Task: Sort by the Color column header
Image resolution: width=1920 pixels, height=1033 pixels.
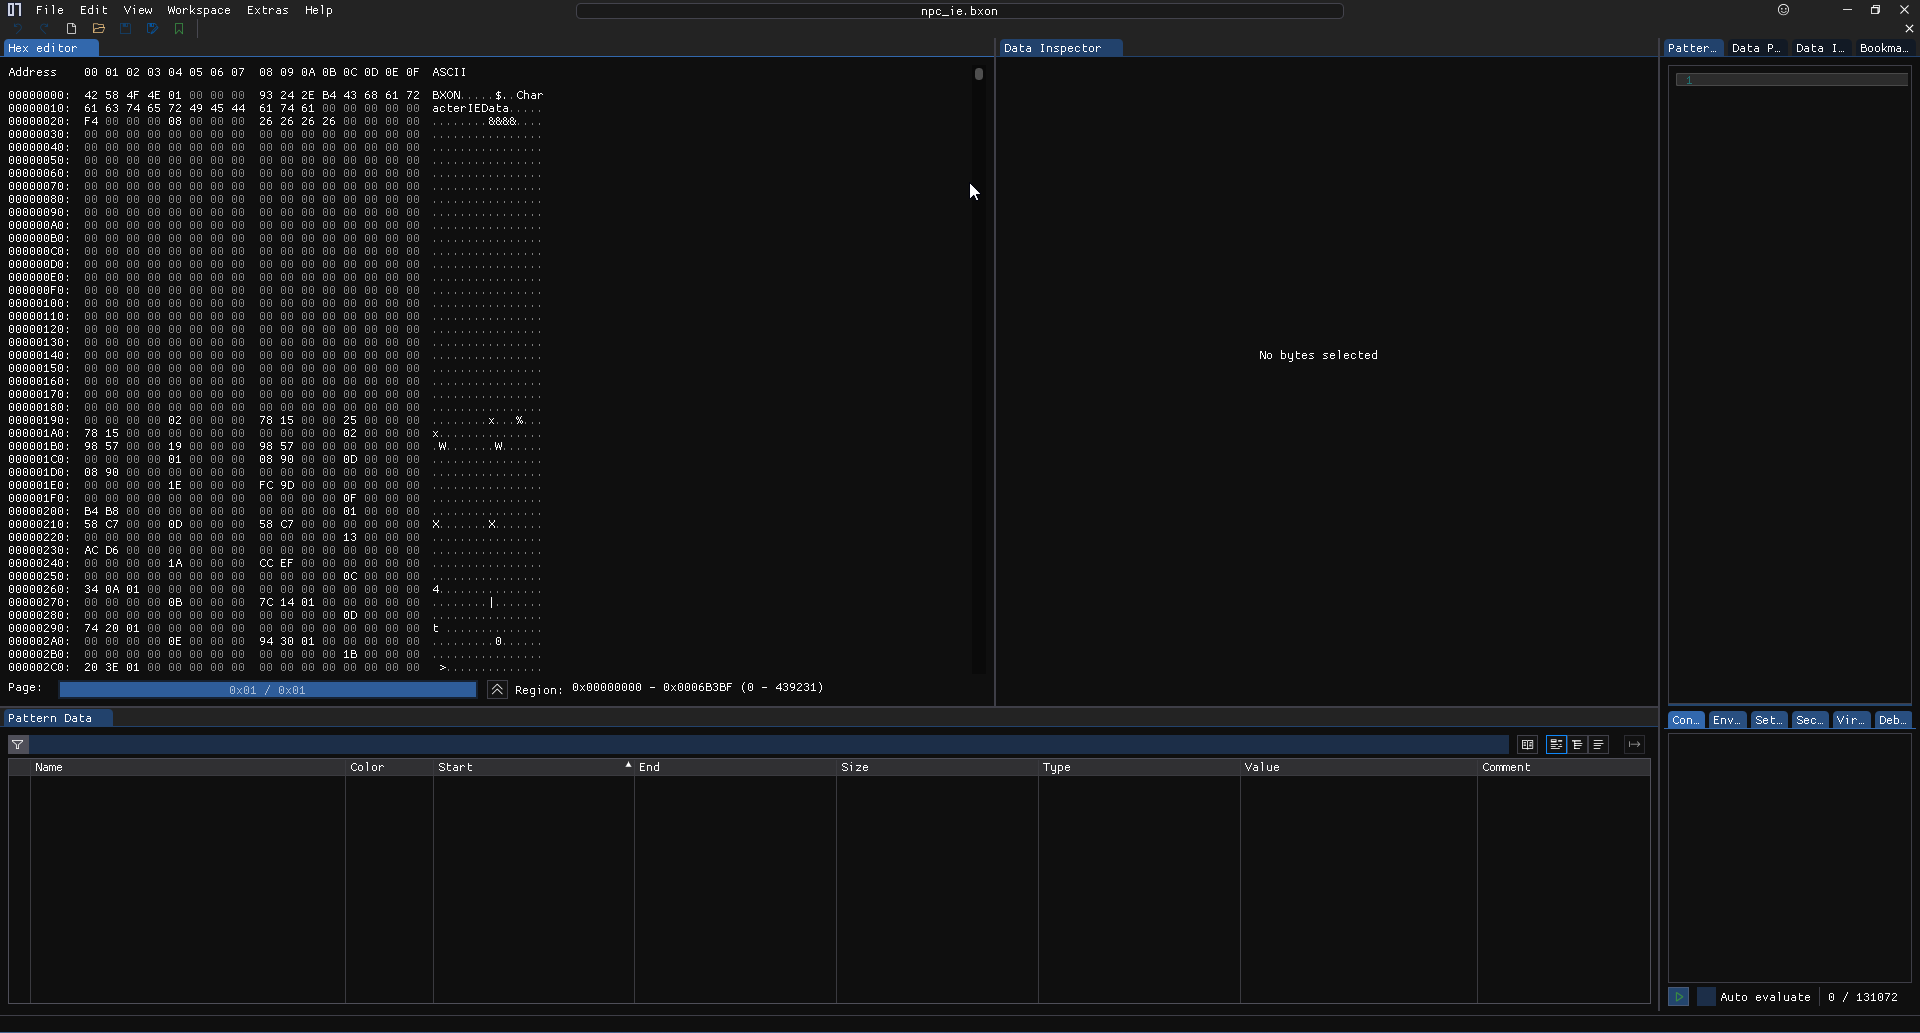Action: coord(389,767)
